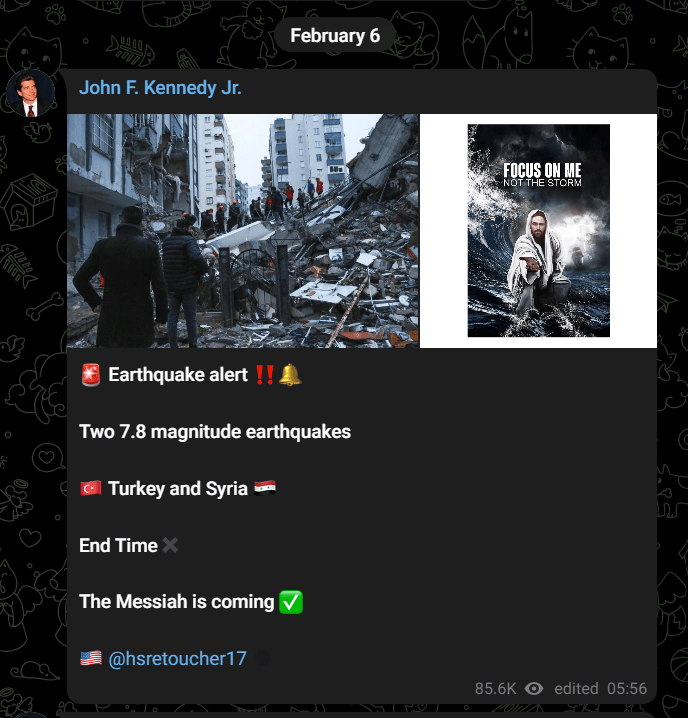Click The Messiah is coming text

(176, 601)
